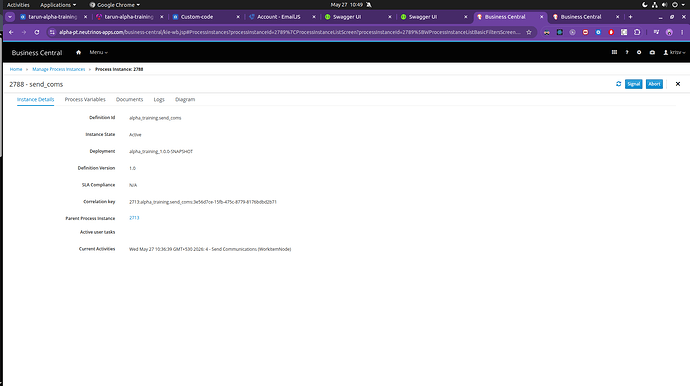
Task: Open the red rounded extension icon
Action: pos(585,32)
